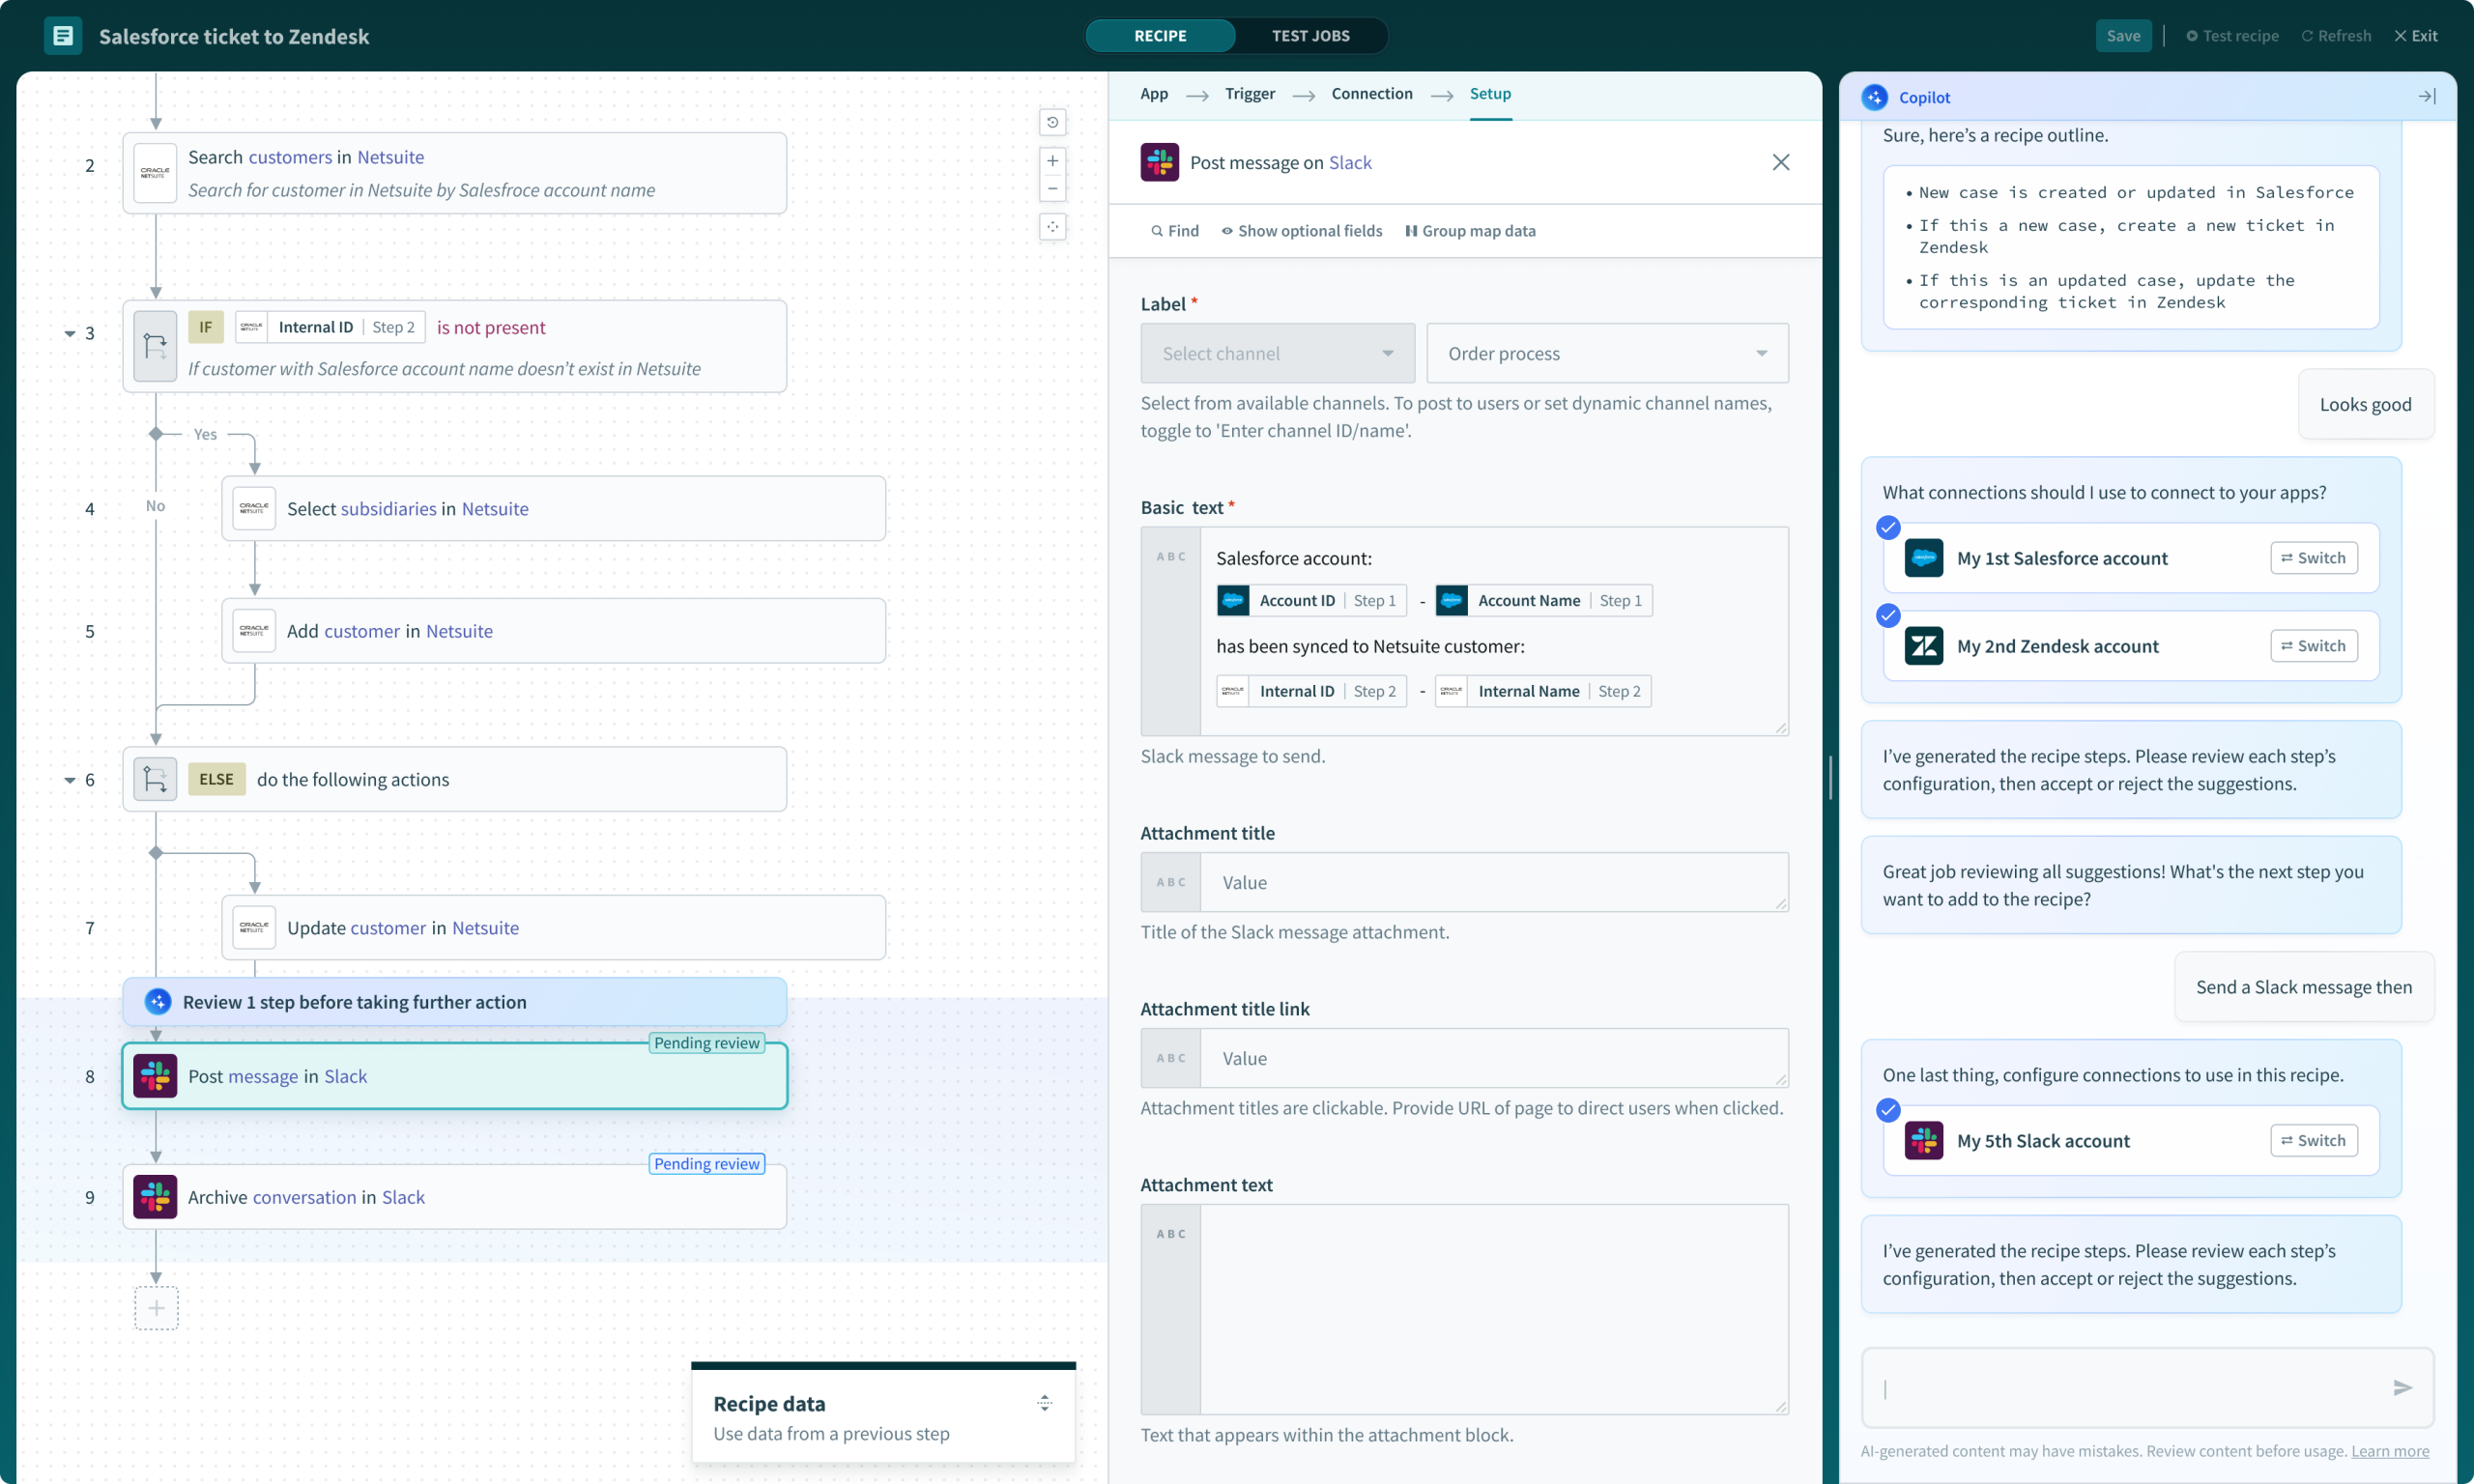
Task: Open the Order process dropdown
Action: click(x=1607, y=353)
